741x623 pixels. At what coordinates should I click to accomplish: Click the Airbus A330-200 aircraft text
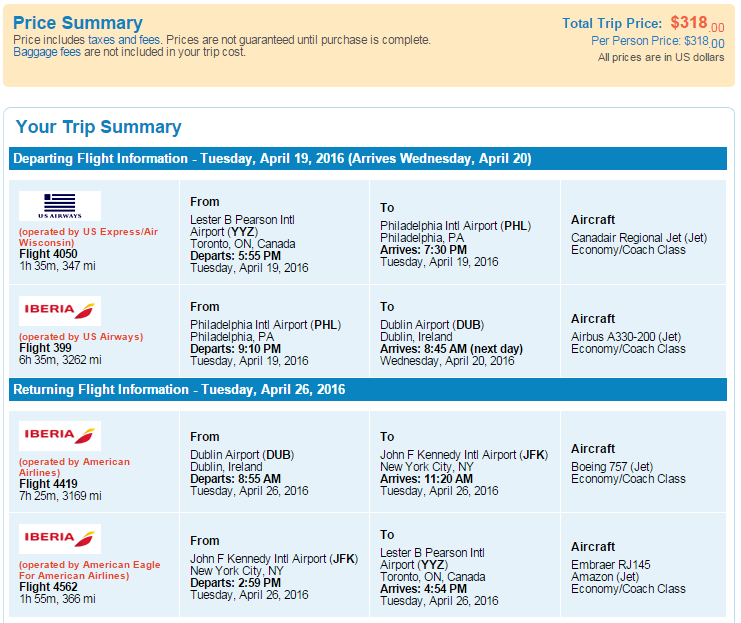tap(626, 337)
